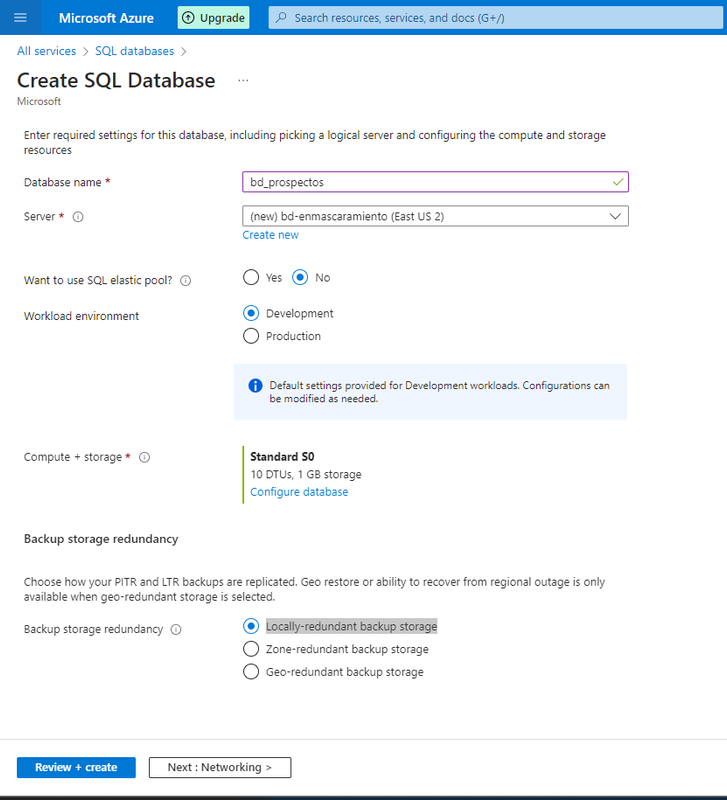
Task: Focus the search resources box
Action: tap(495, 18)
